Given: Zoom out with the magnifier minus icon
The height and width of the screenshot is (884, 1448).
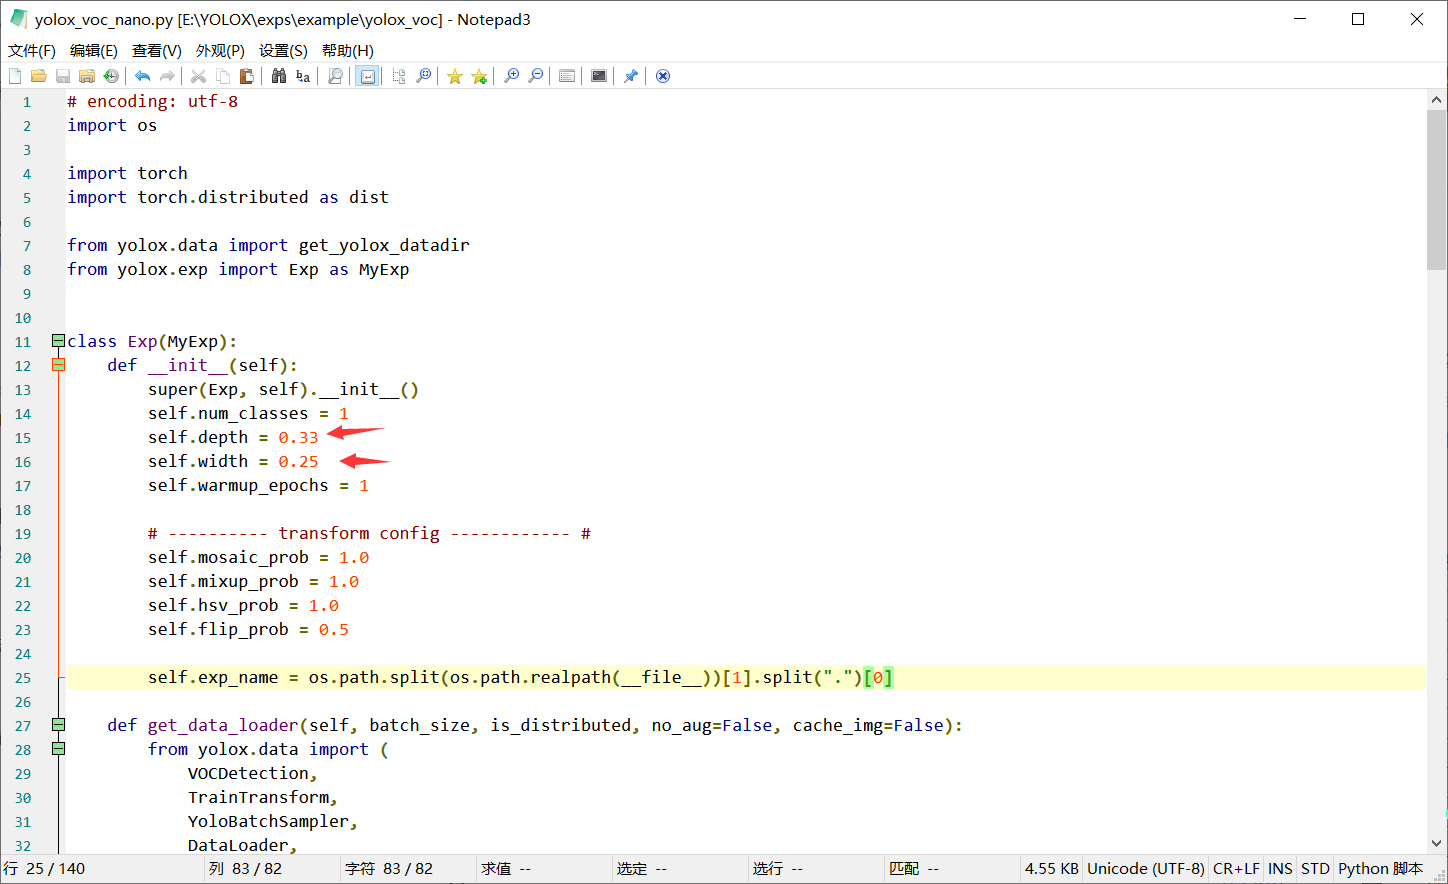Looking at the screenshot, I should 536,76.
